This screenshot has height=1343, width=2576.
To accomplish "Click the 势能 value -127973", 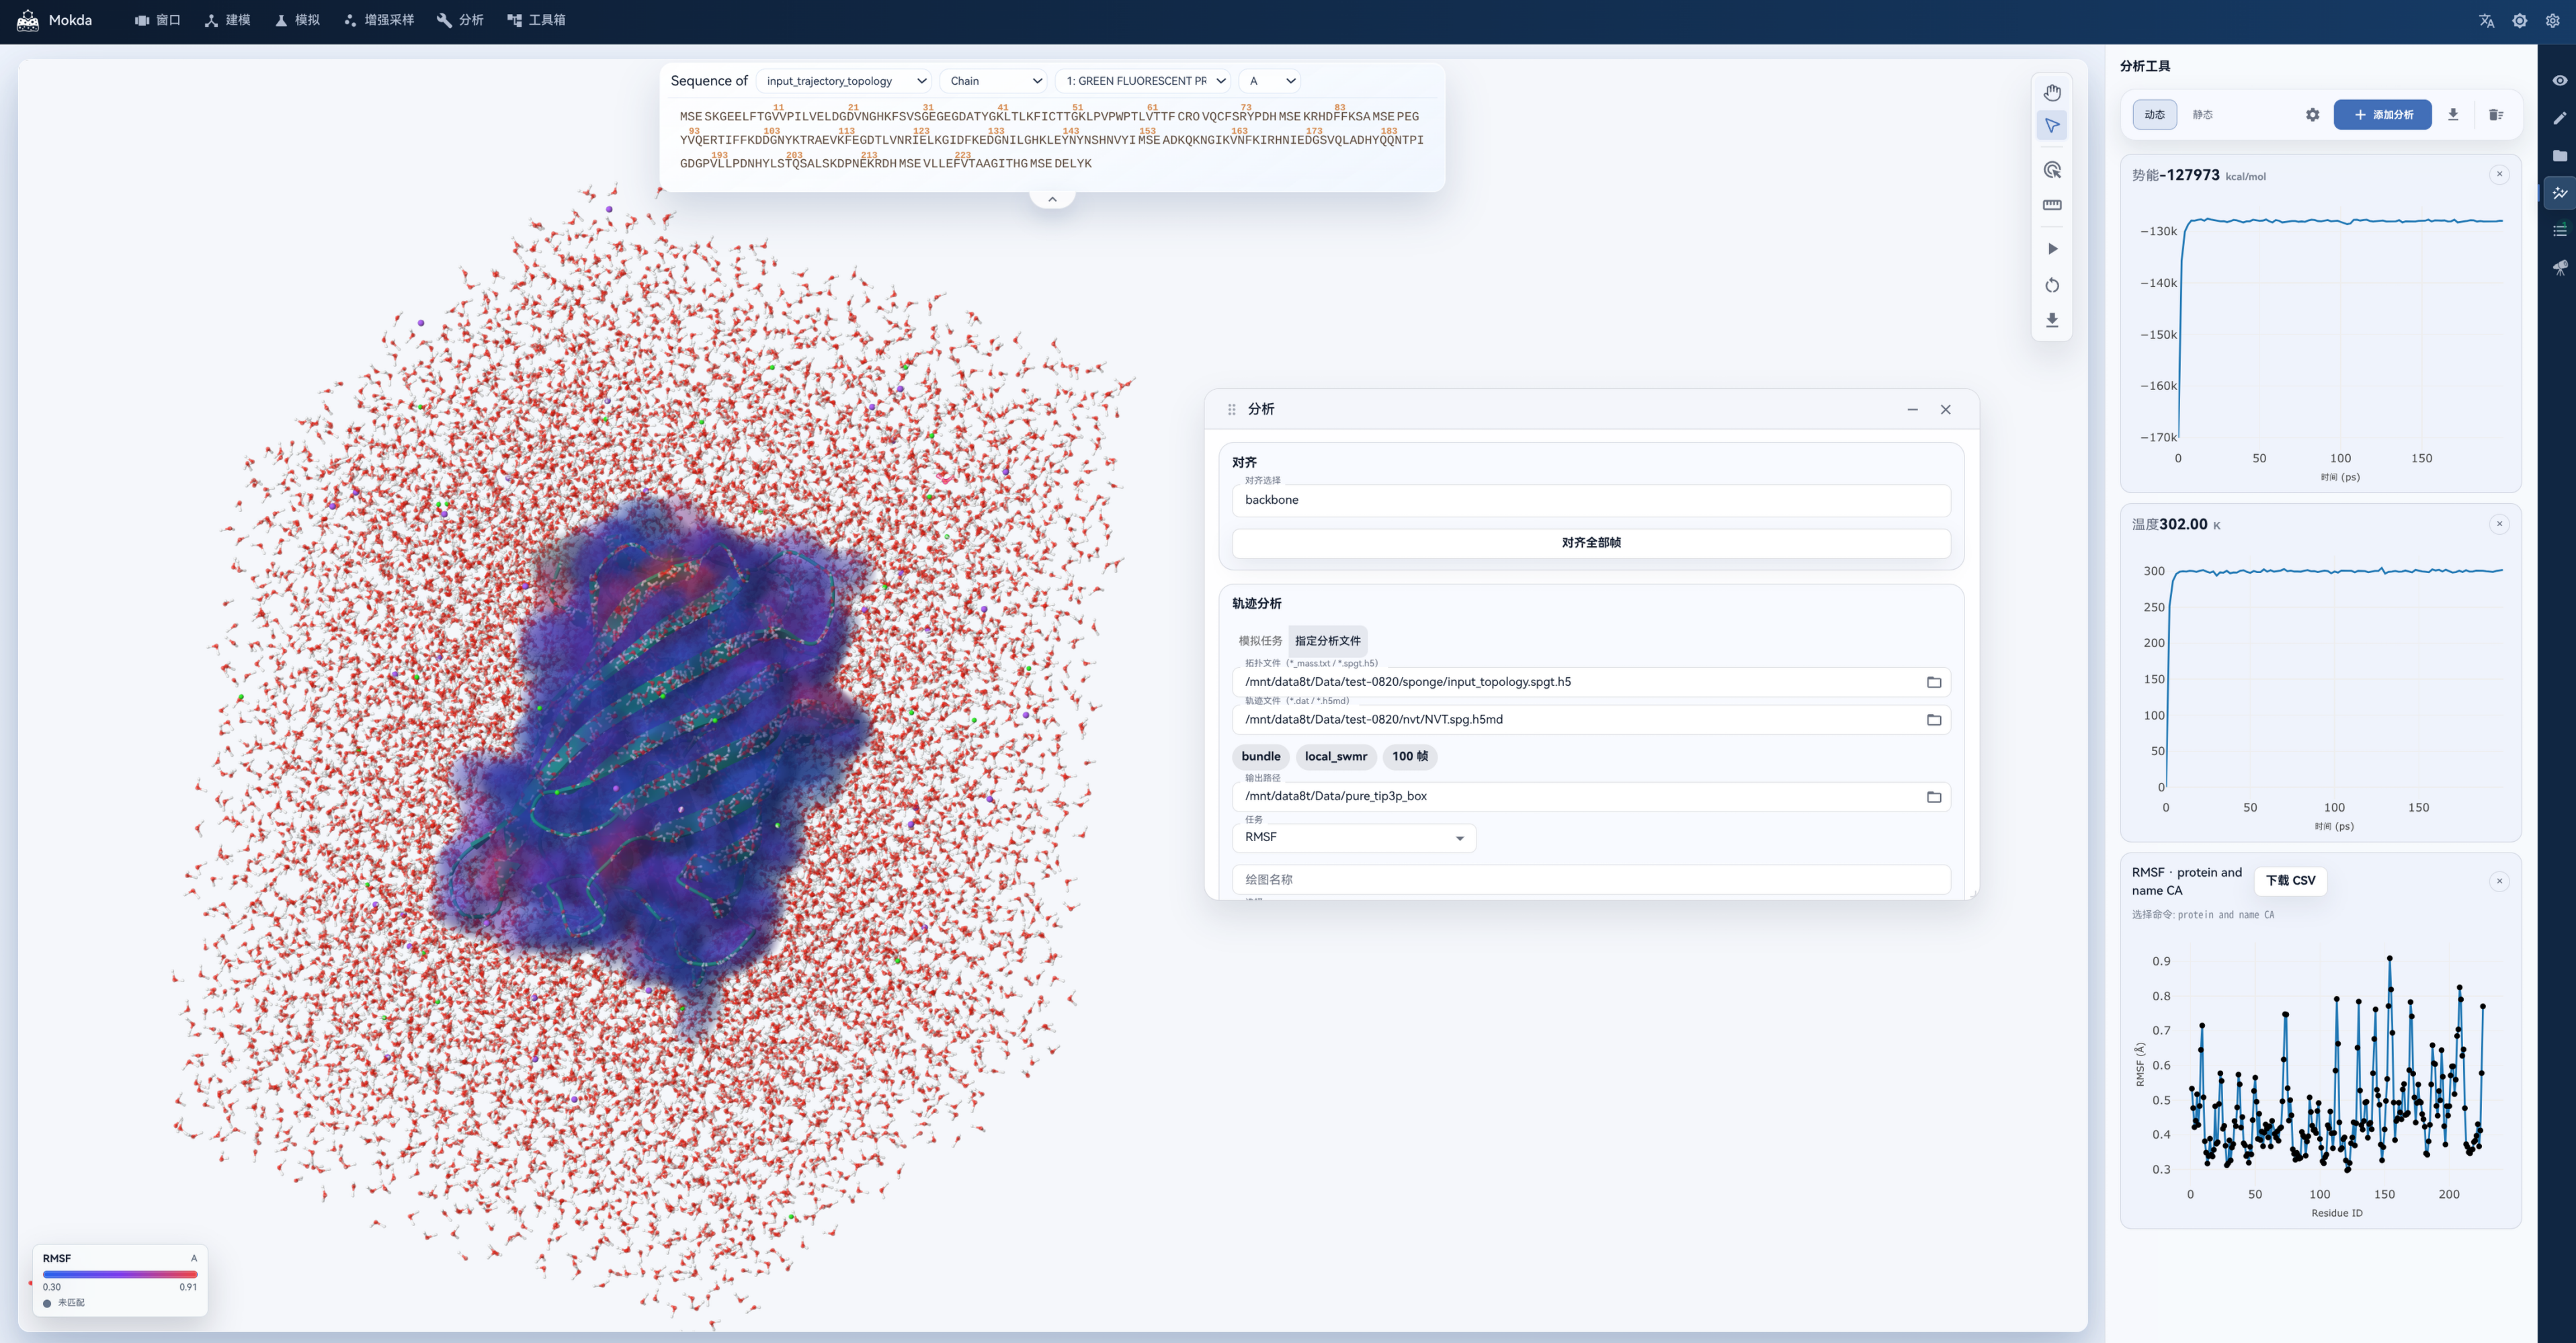I will click(2189, 175).
